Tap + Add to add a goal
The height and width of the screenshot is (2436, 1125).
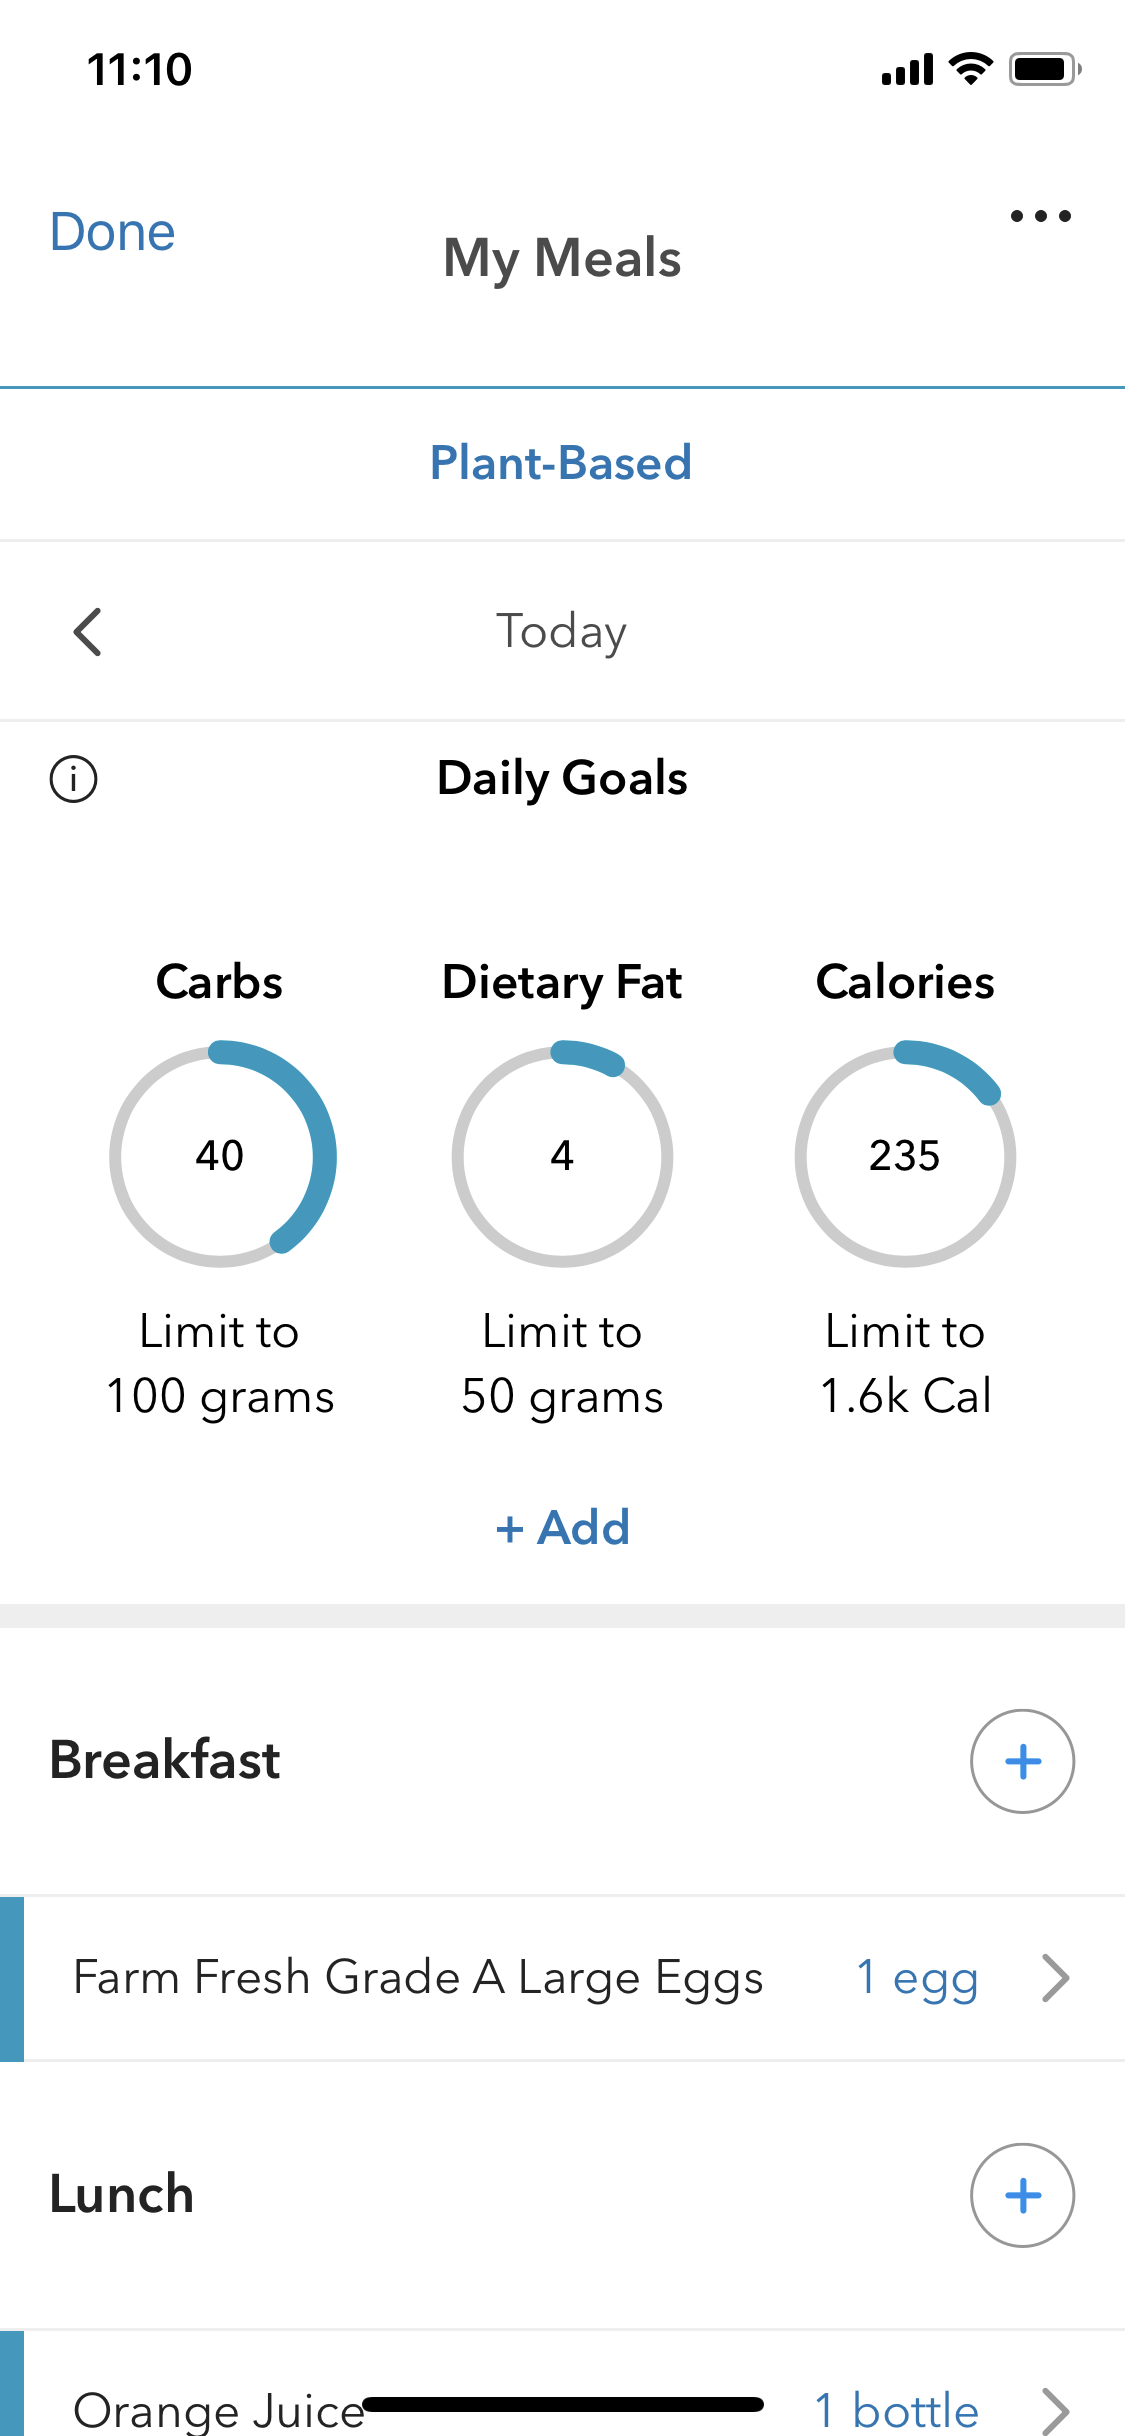(563, 1527)
